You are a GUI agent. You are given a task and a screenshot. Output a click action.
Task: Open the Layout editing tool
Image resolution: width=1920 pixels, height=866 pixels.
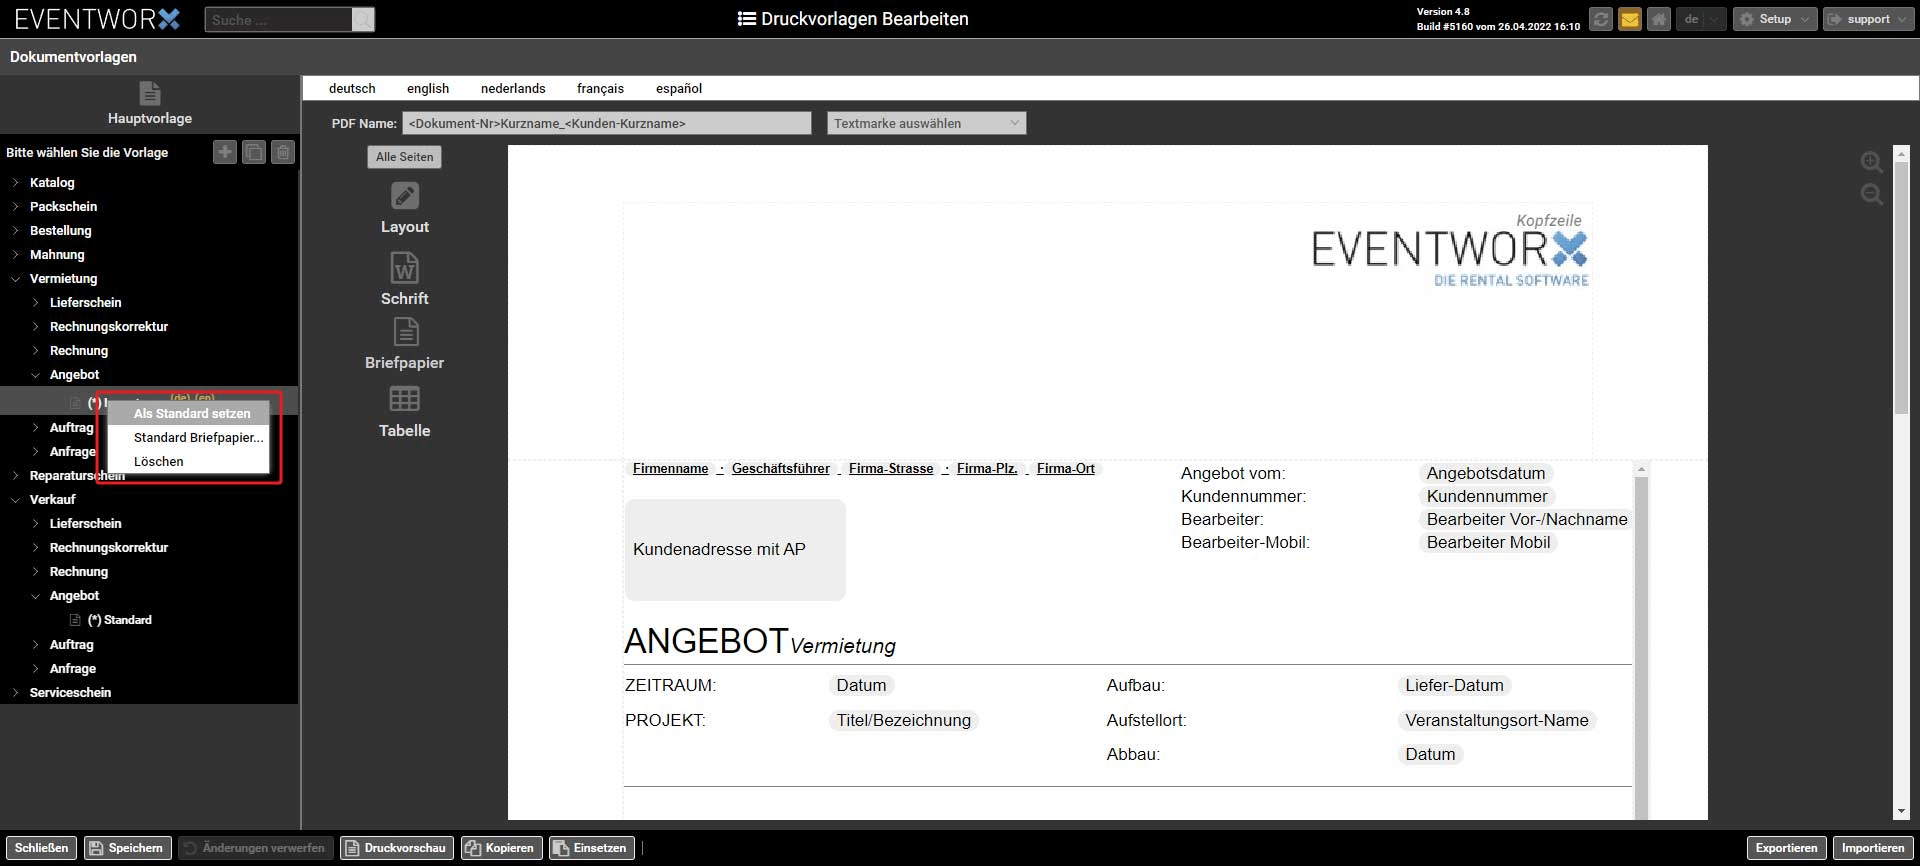coord(404,197)
